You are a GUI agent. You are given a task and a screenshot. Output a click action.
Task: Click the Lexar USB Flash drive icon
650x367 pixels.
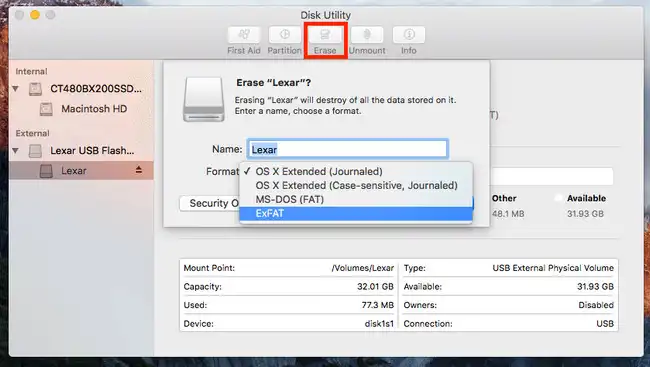pos(36,151)
